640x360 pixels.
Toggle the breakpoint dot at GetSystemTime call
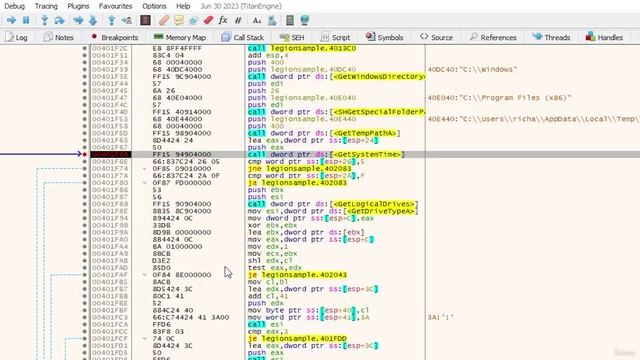(84, 154)
